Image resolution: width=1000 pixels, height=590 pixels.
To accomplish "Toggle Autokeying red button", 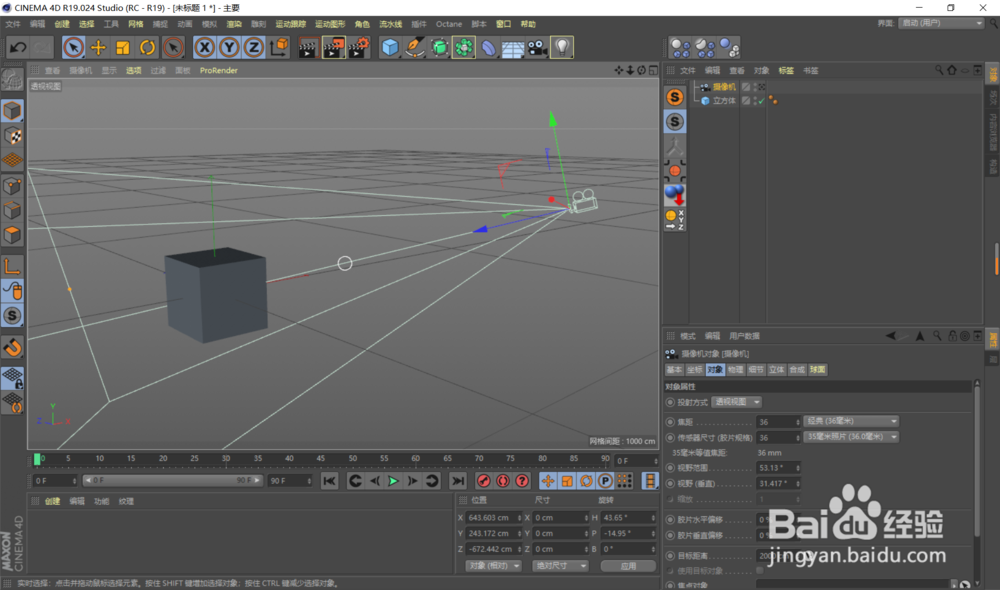I will pyautogui.click(x=503, y=482).
